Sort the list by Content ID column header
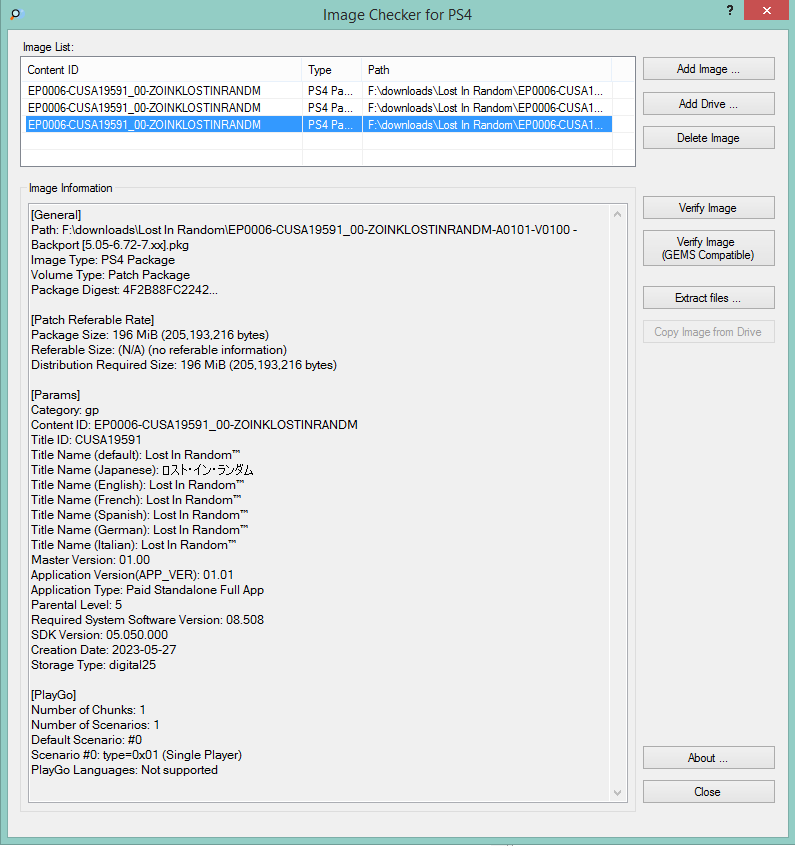Screen dimensions: 795x846 (161, 70)
